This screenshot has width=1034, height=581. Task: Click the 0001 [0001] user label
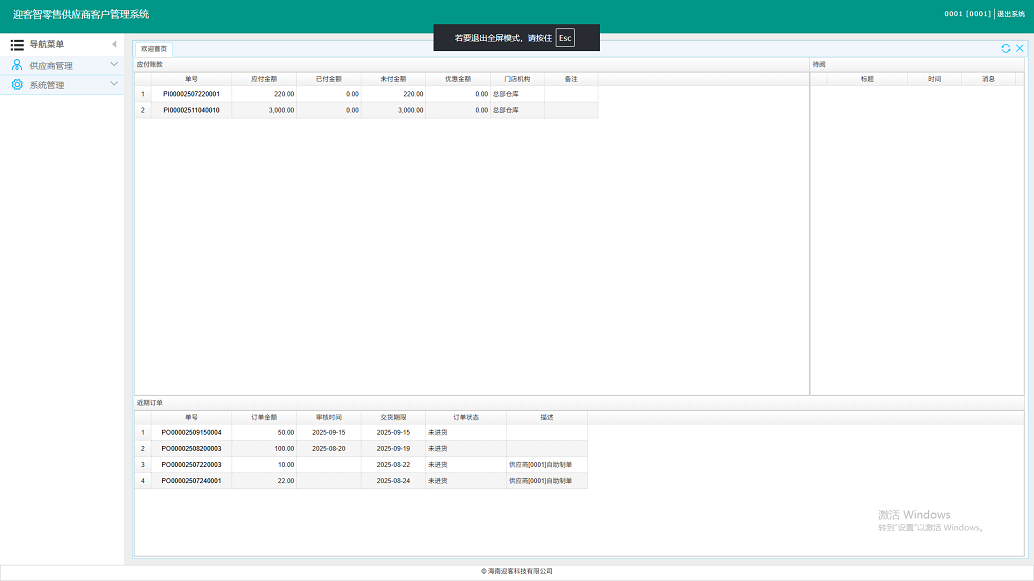pyautogui.click(x=967, y=14)
